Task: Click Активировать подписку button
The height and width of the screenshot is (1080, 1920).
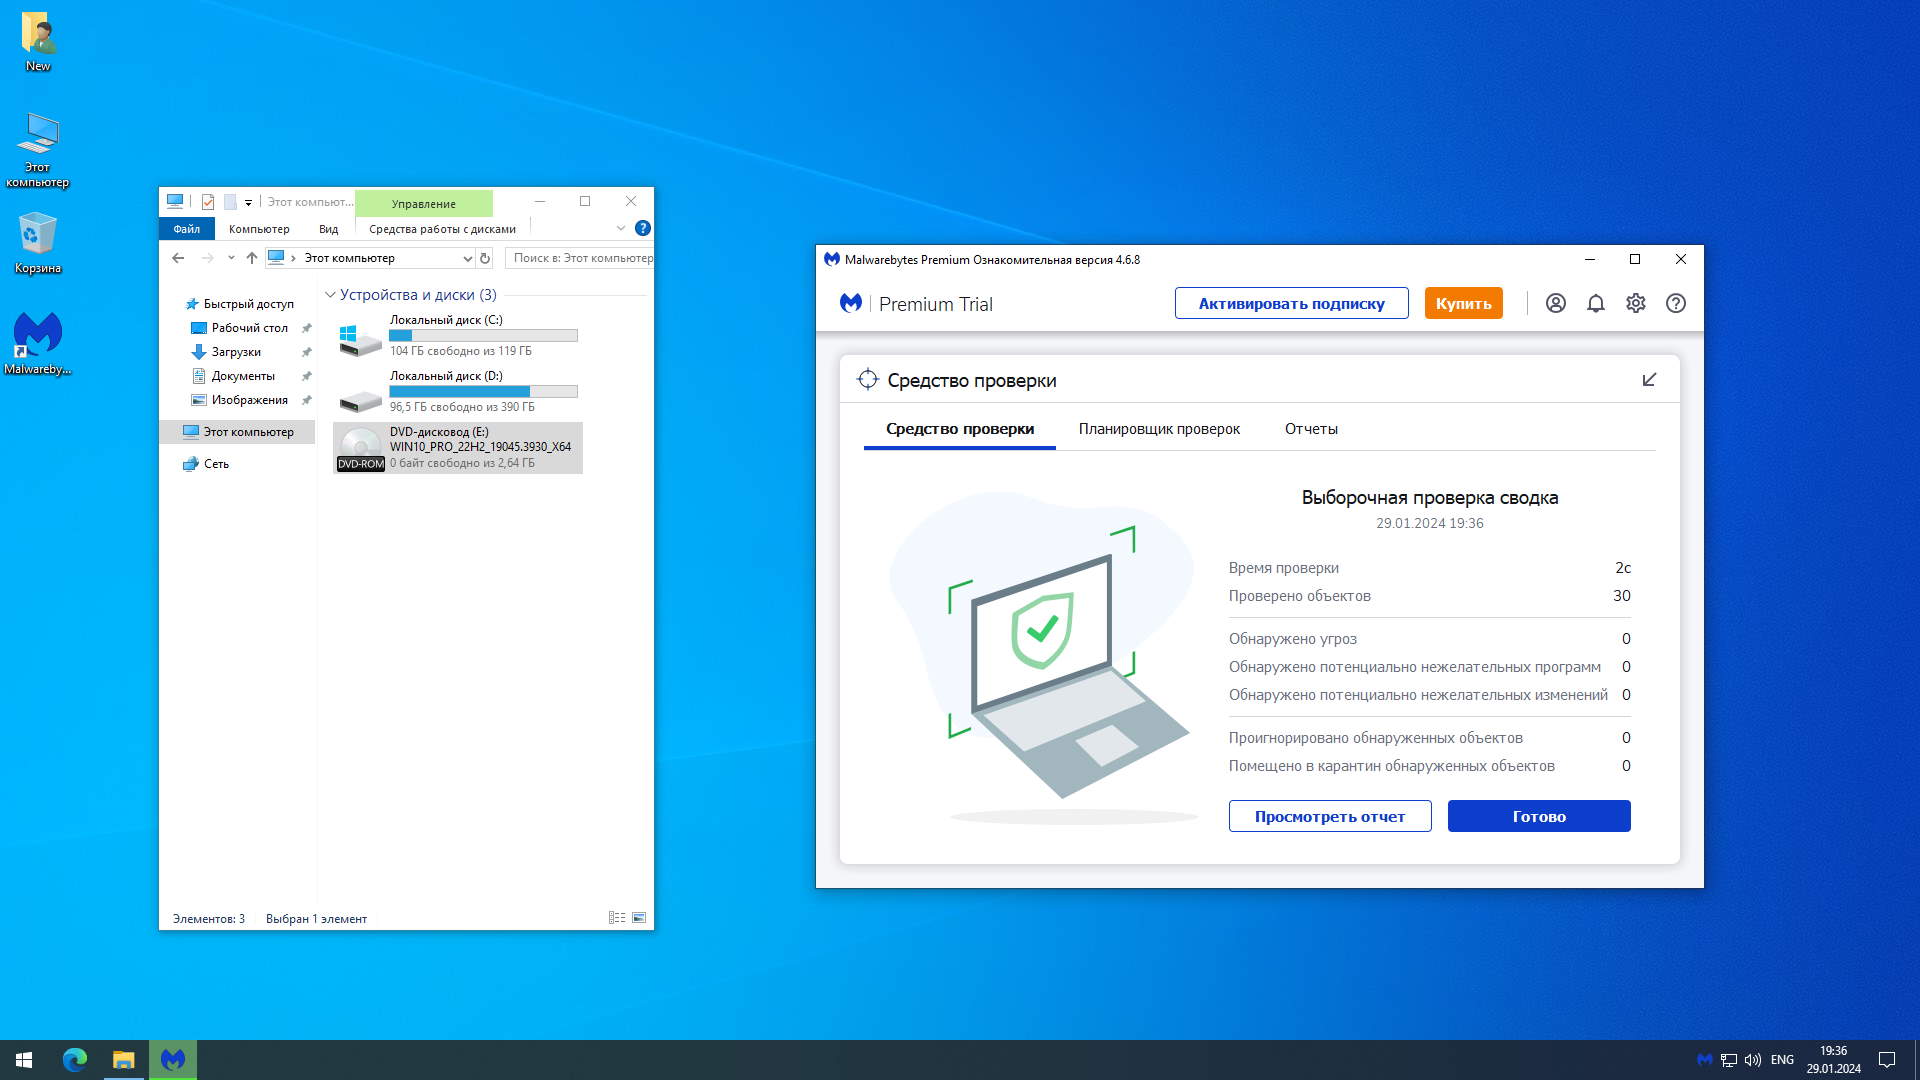Action: [1291, 303]
